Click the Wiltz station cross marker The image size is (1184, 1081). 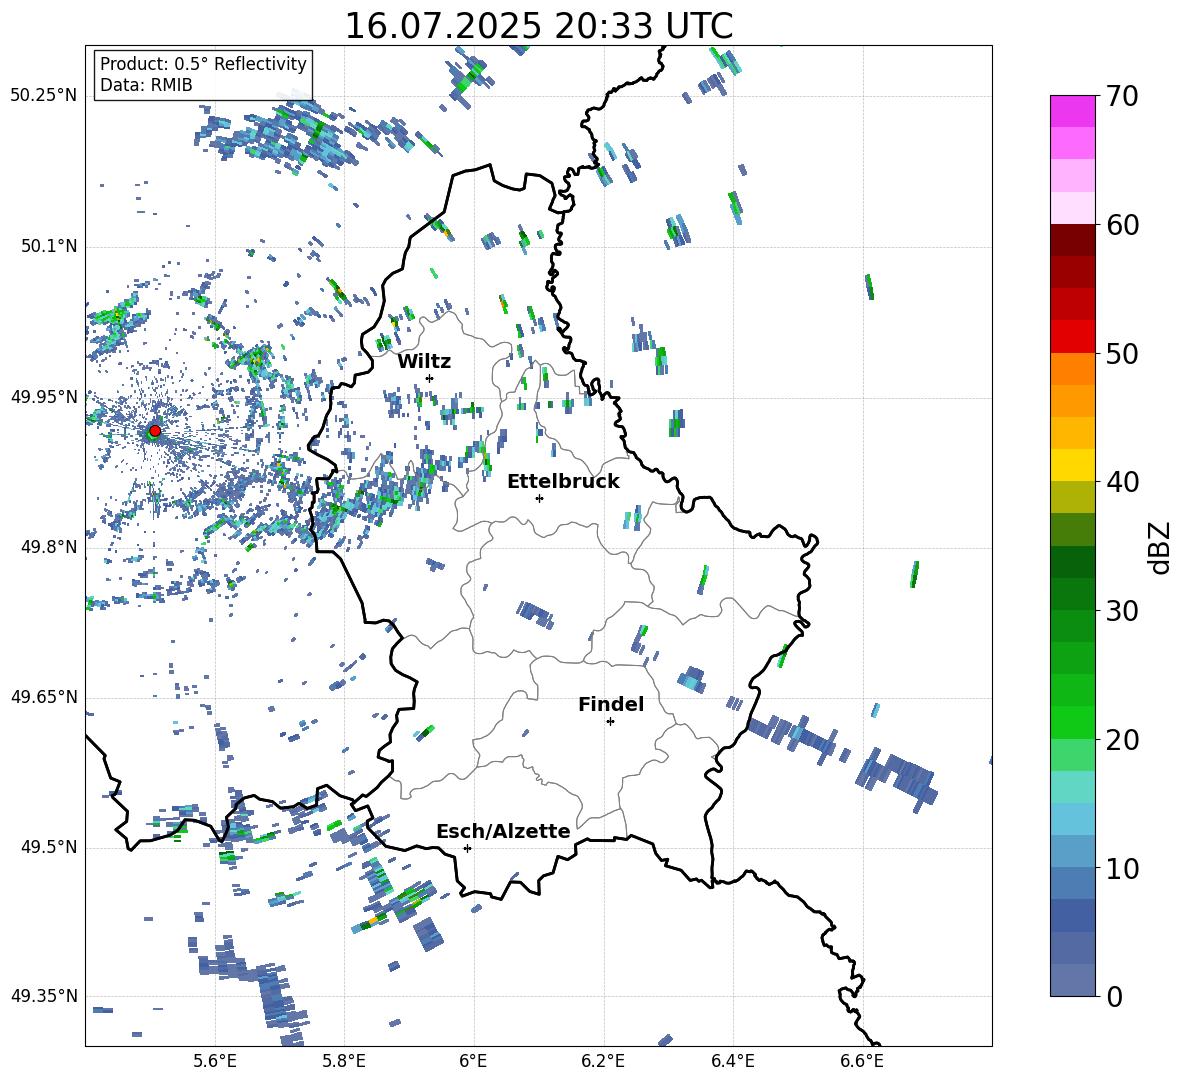[430, 378]
